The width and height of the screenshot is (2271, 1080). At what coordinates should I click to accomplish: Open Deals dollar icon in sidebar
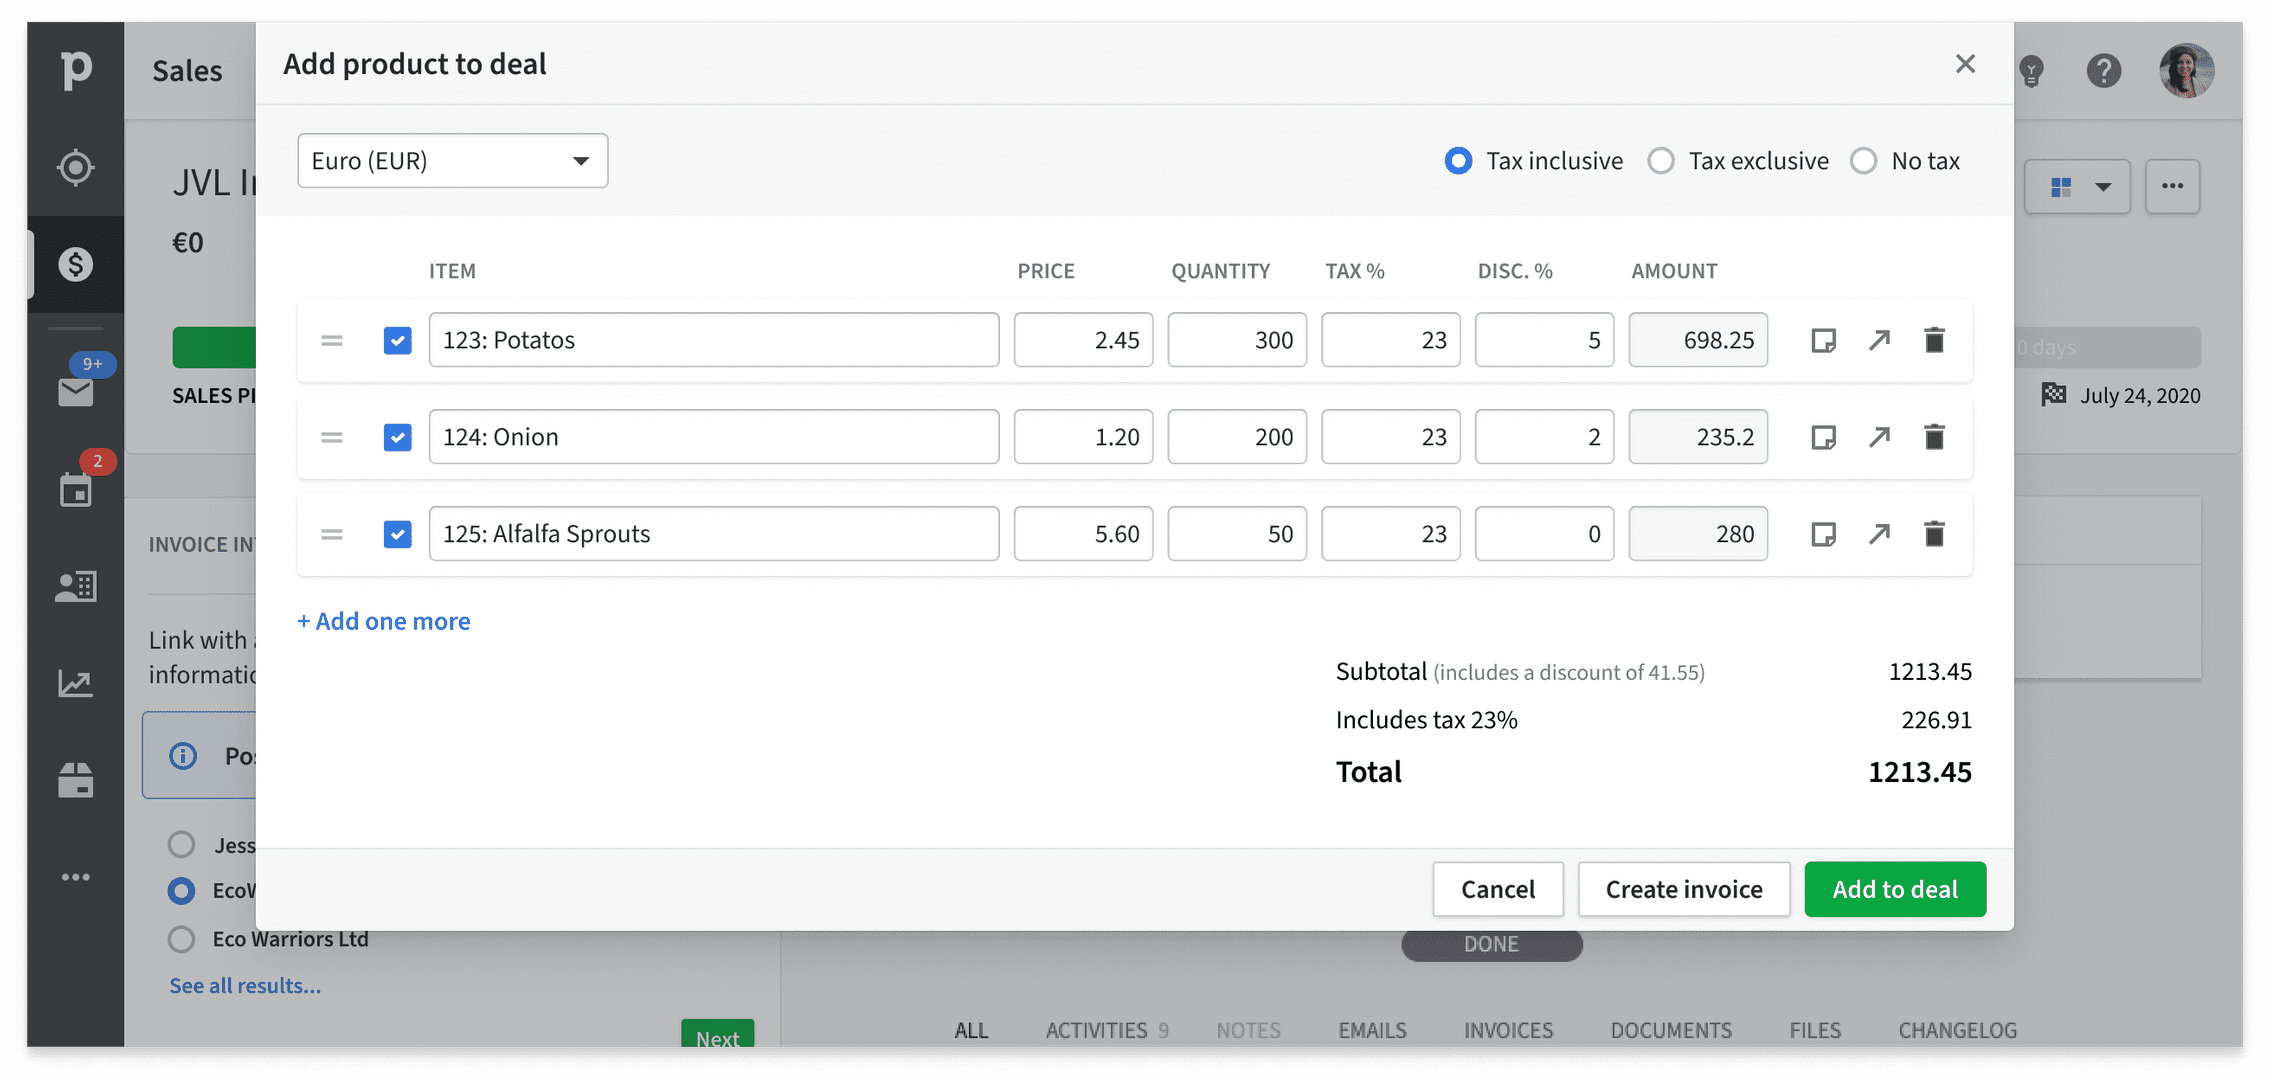tap(76, 264)
